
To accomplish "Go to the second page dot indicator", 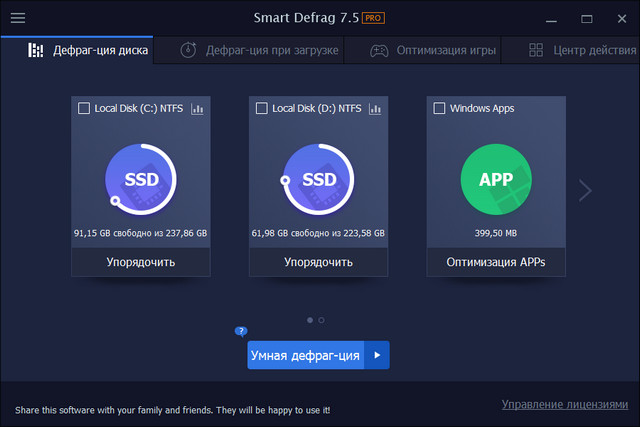I will pyautogui.click(x=321, y=320).
